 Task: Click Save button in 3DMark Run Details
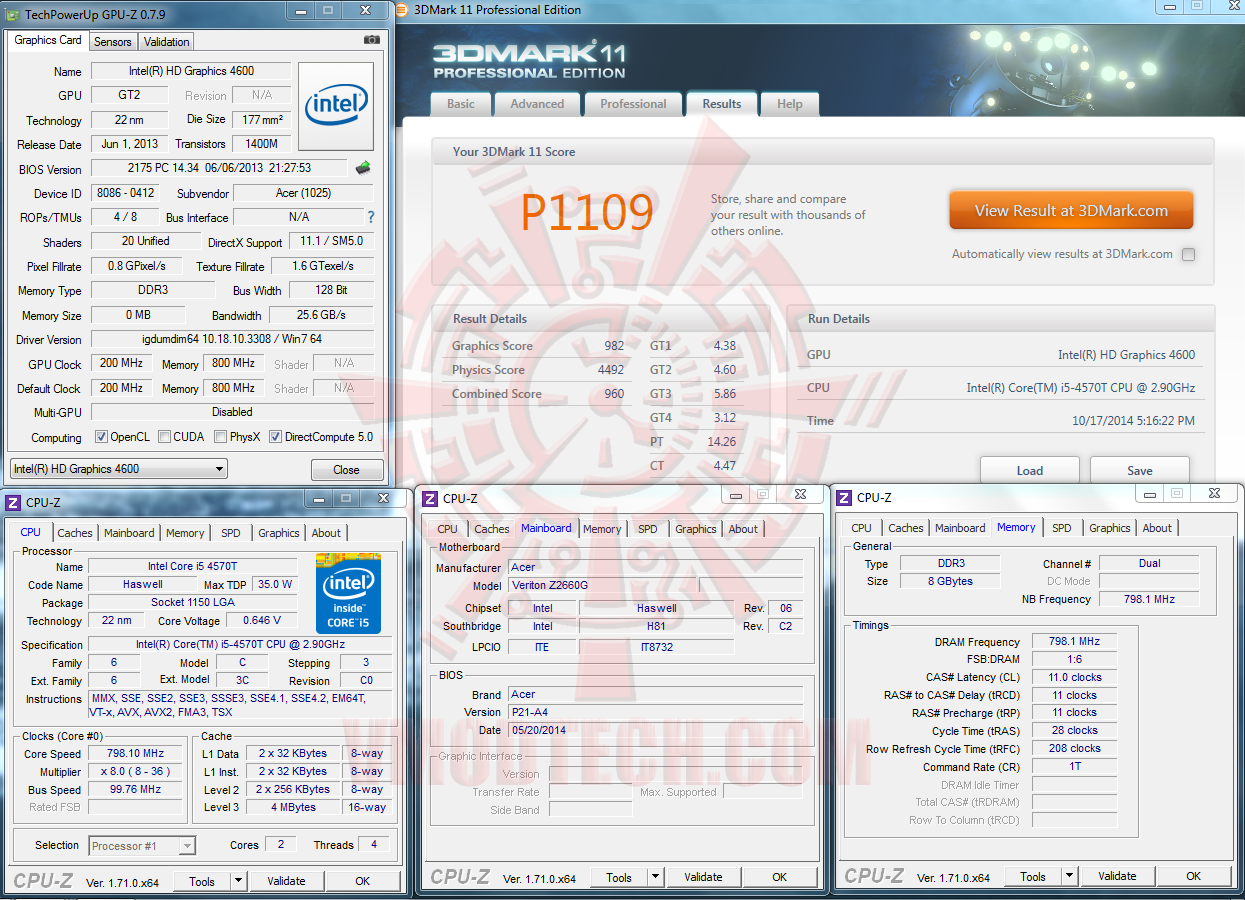tap(1140, 471)
